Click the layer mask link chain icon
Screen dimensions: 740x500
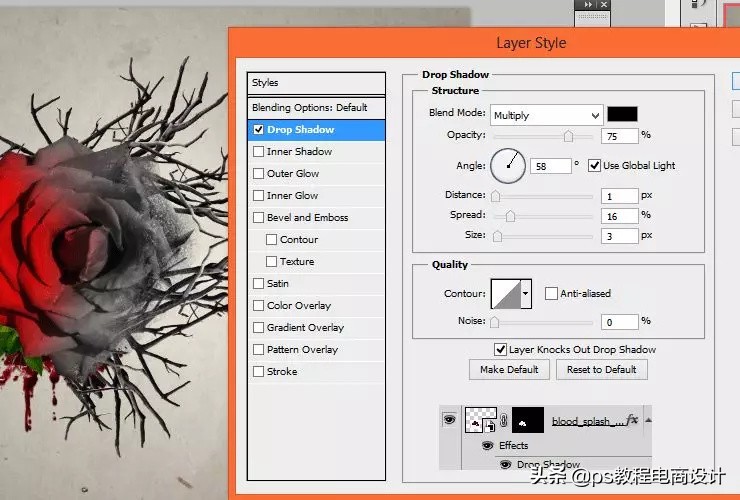click(505, 421)
